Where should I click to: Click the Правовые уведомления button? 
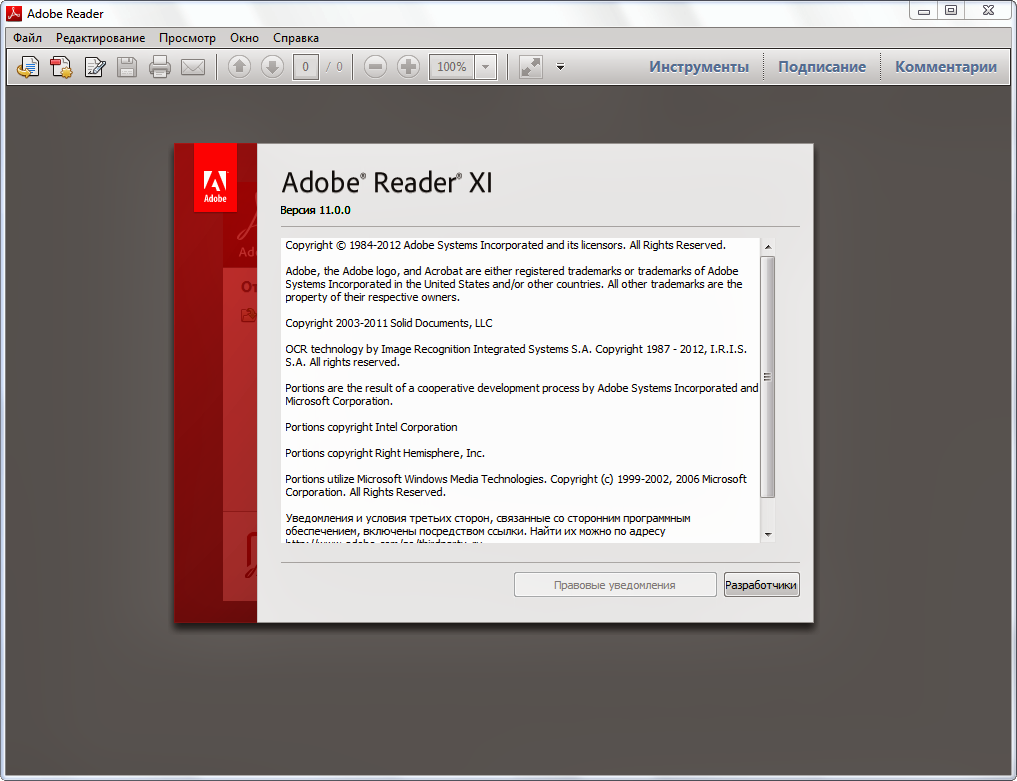point(614,584)
